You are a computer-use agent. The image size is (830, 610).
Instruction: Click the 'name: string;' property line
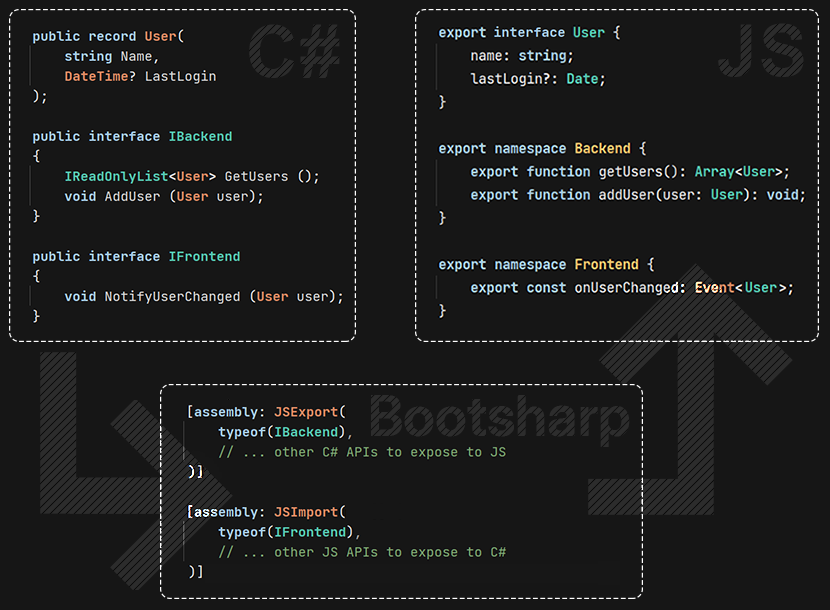(522, 56)
